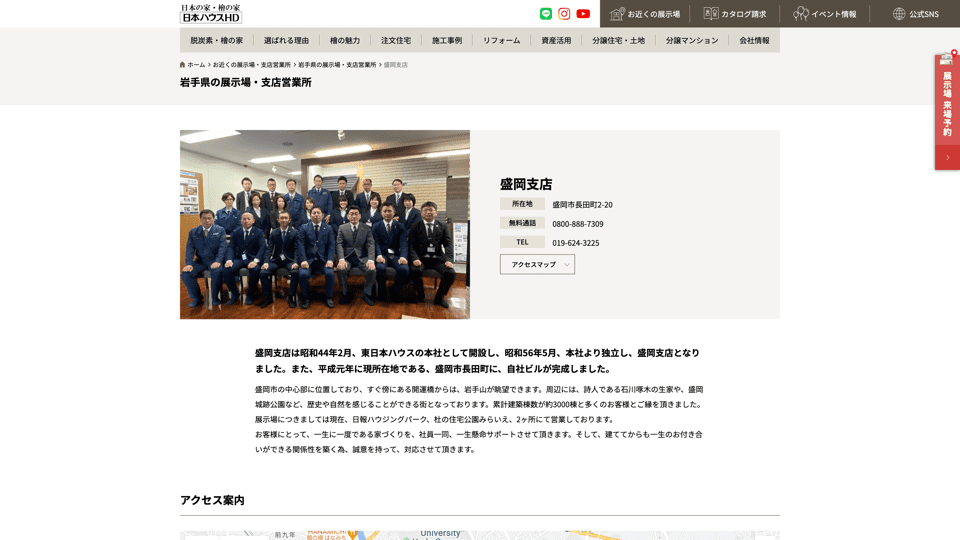This screenshot has height=540, width=960.
Task: Click the address 盛岡市長田町2-20
Action: pyautogui.click(x=582, y=204)
